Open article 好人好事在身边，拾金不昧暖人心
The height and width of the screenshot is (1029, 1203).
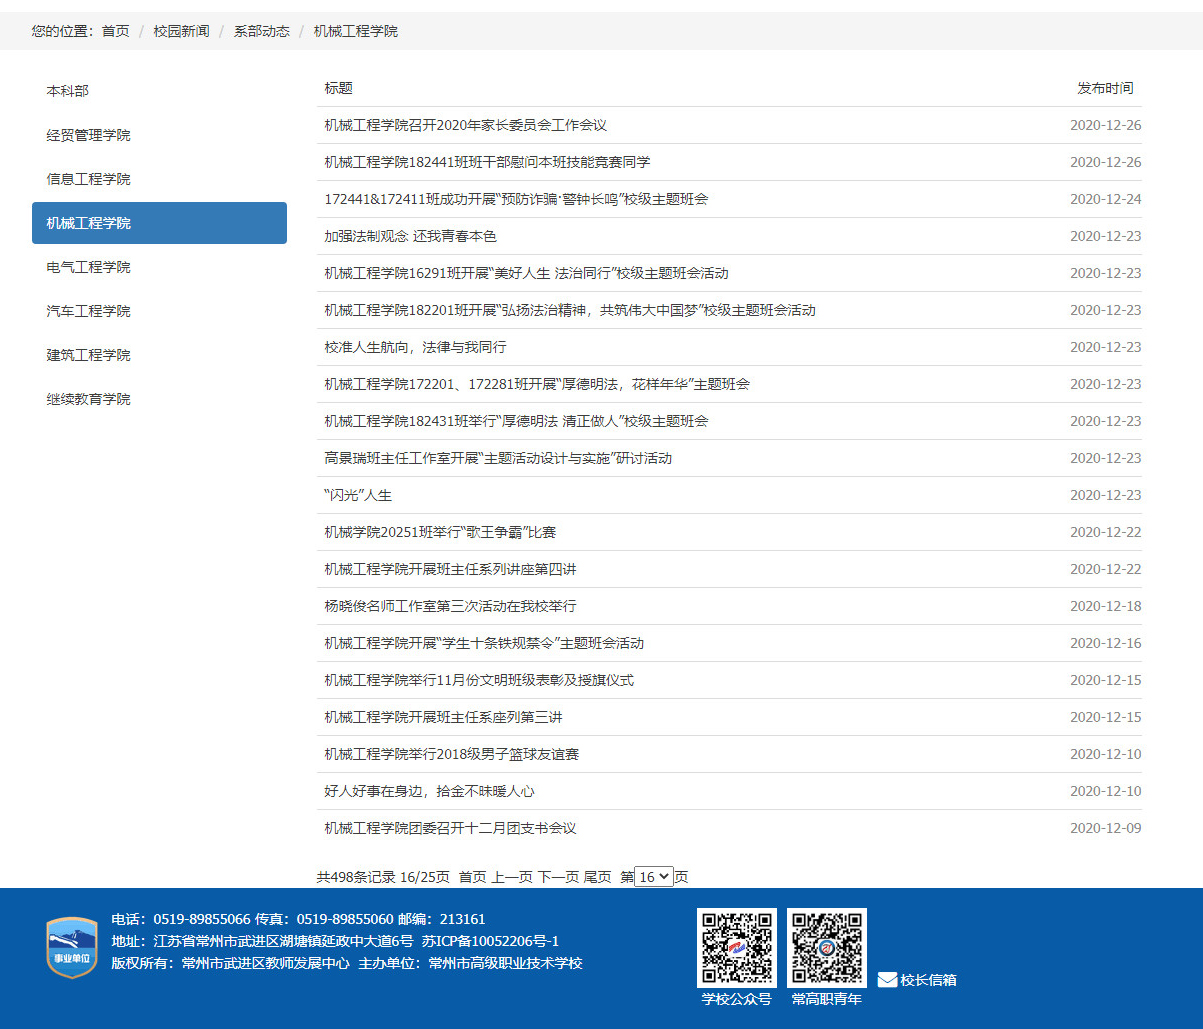(429, 791)
